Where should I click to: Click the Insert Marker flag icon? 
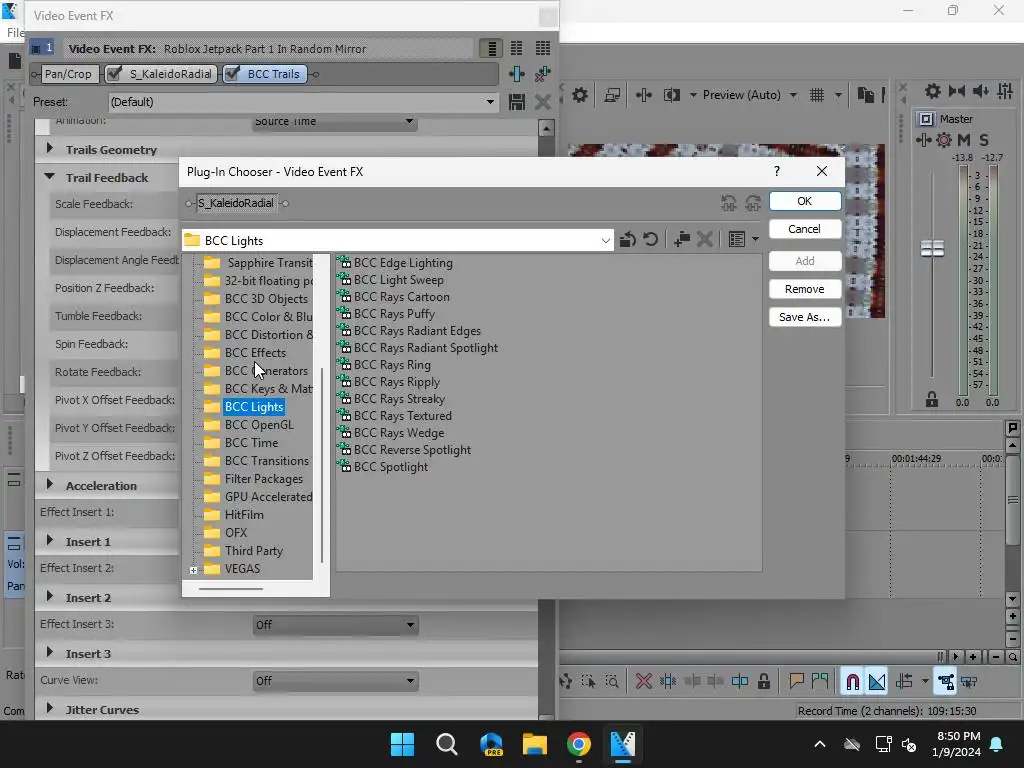tap(796, 682)
